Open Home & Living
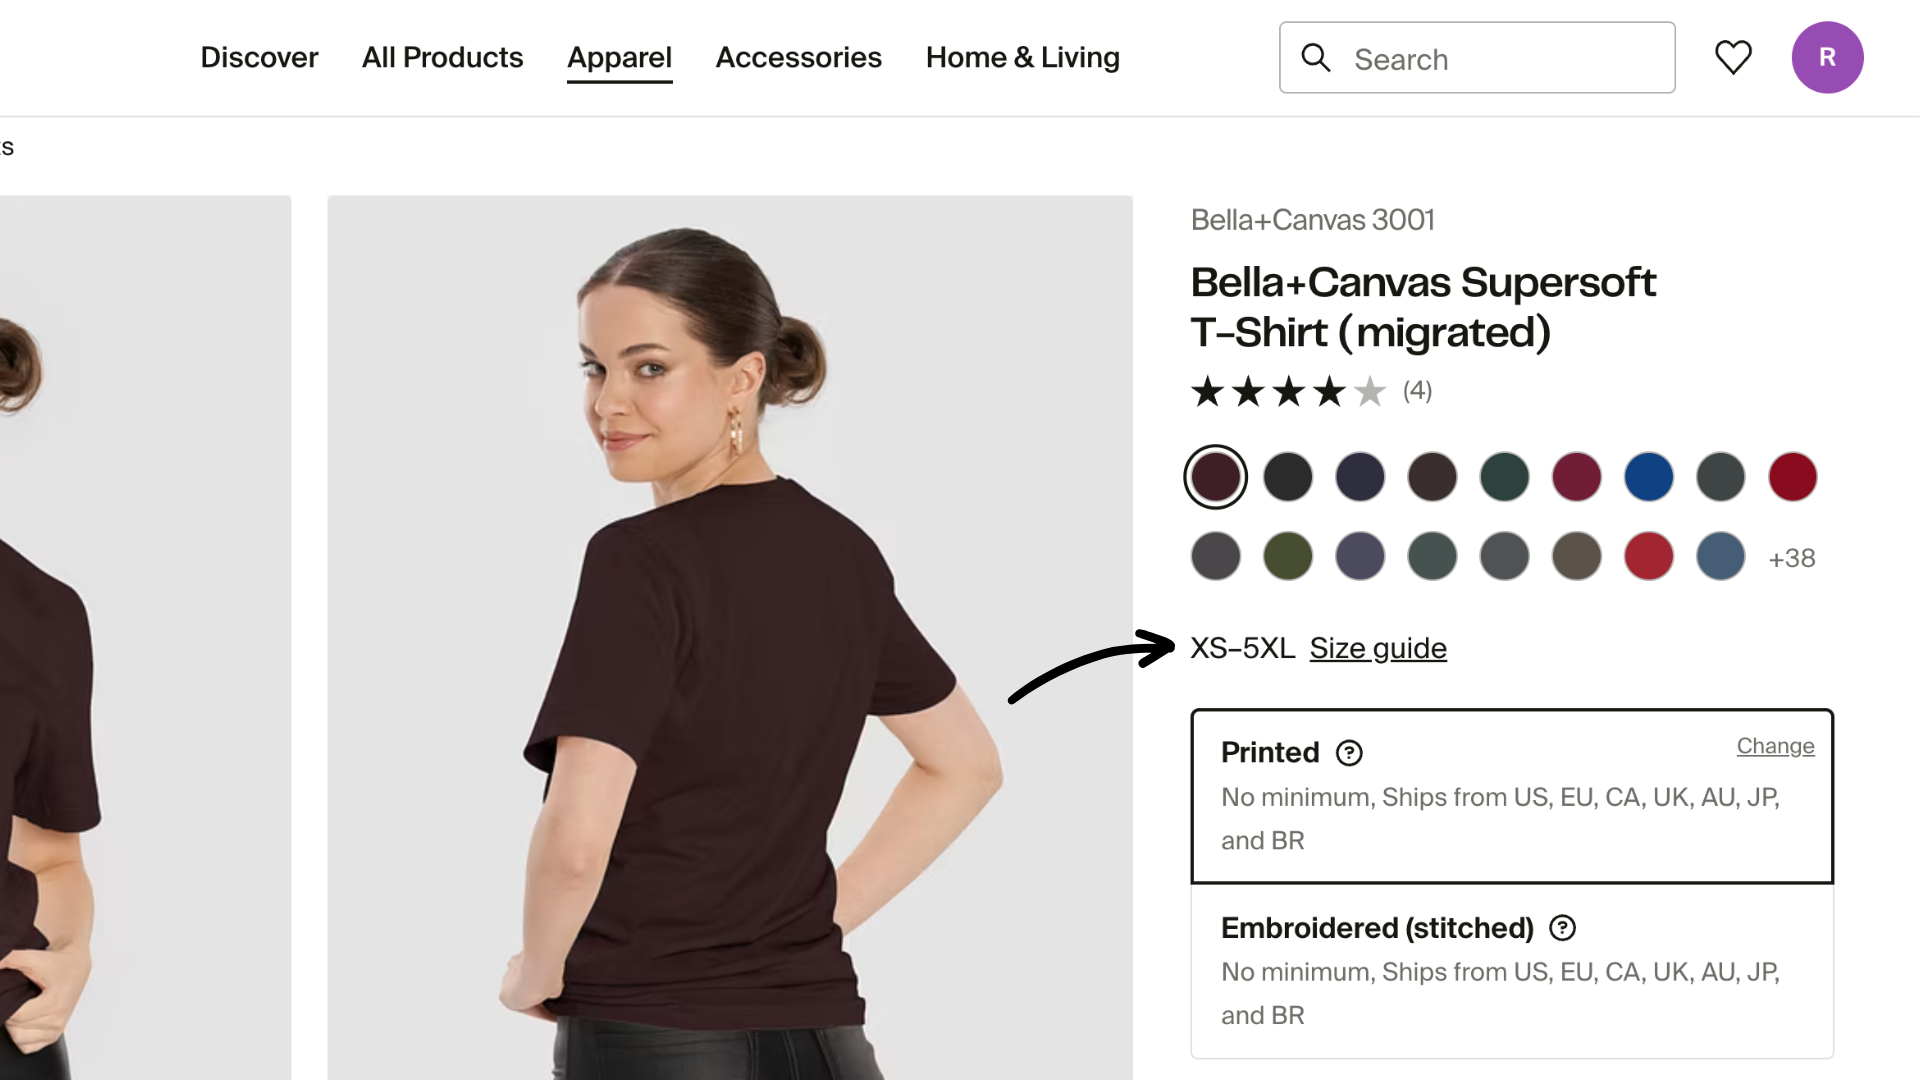The width and height of the screenshot is (1920, 1080). tap(1022, 57)
